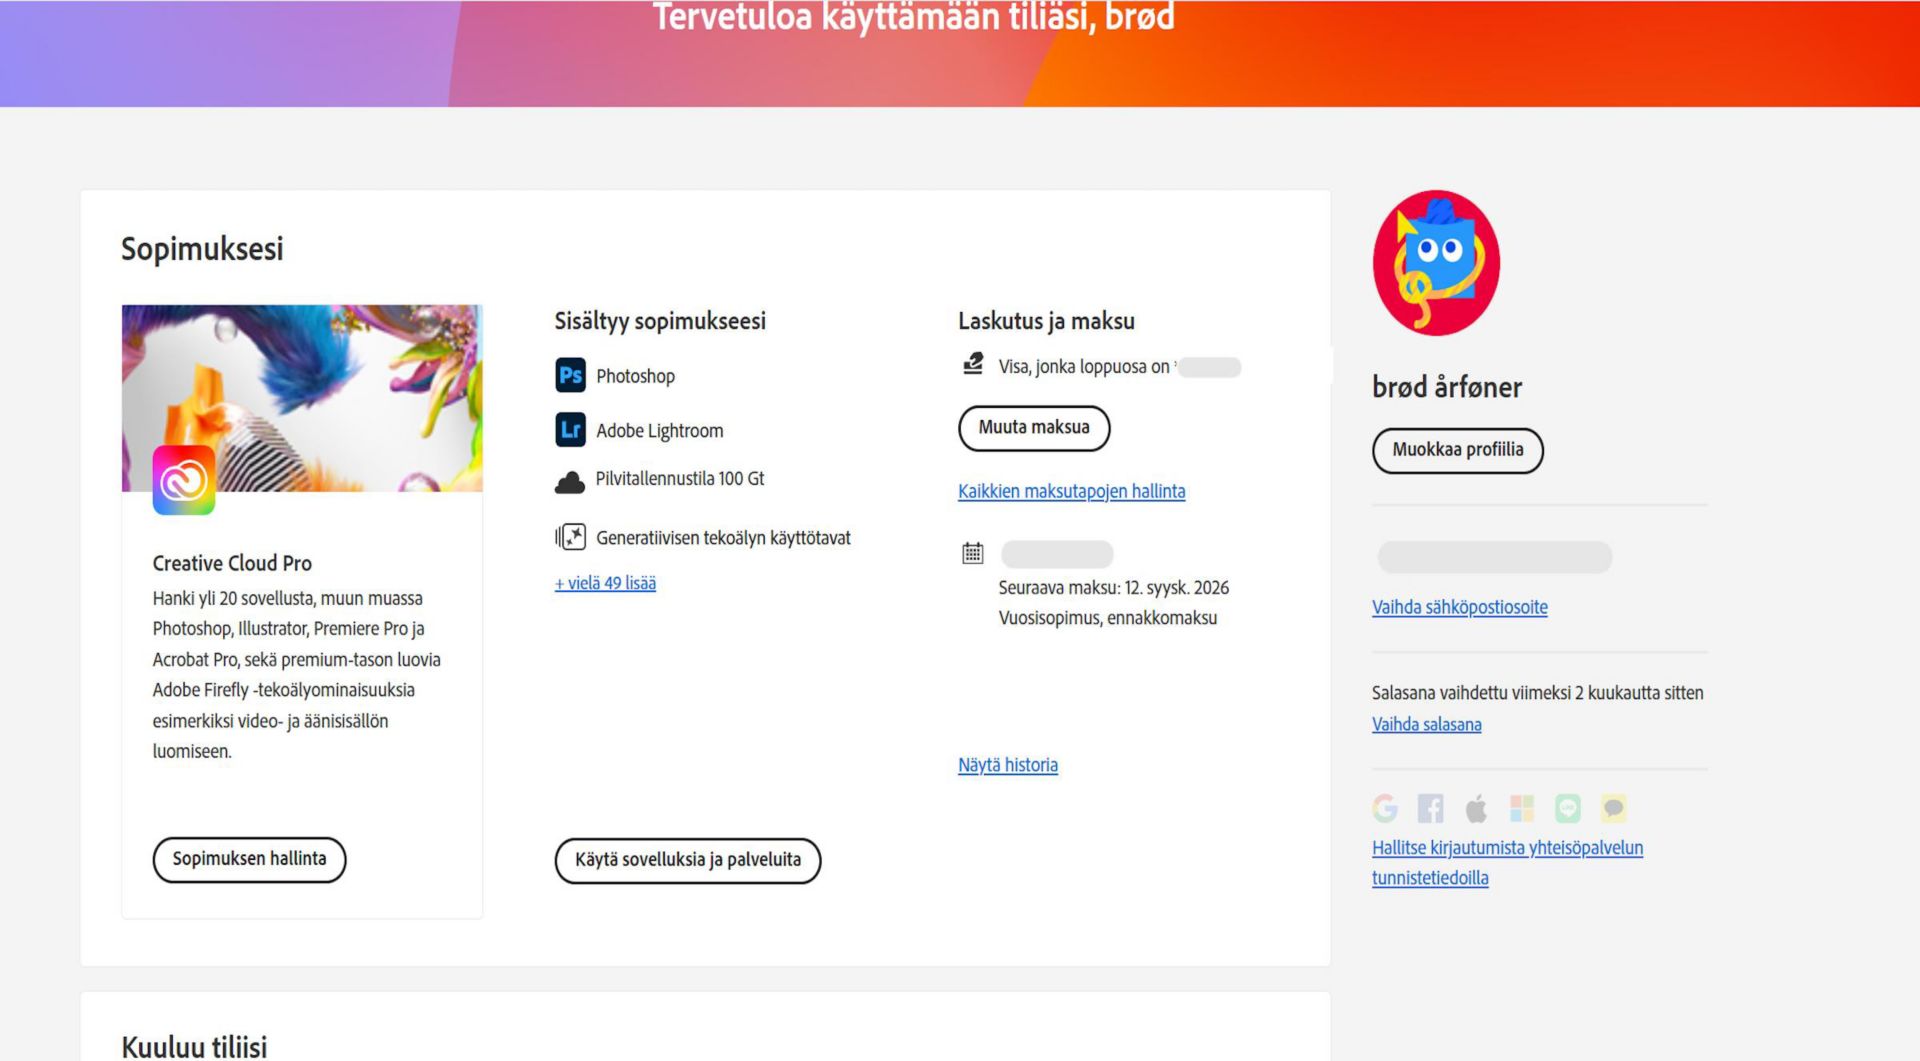Click the Adobe Lightroom icon
1920x1061 pixels.
(x=569, y=430)
